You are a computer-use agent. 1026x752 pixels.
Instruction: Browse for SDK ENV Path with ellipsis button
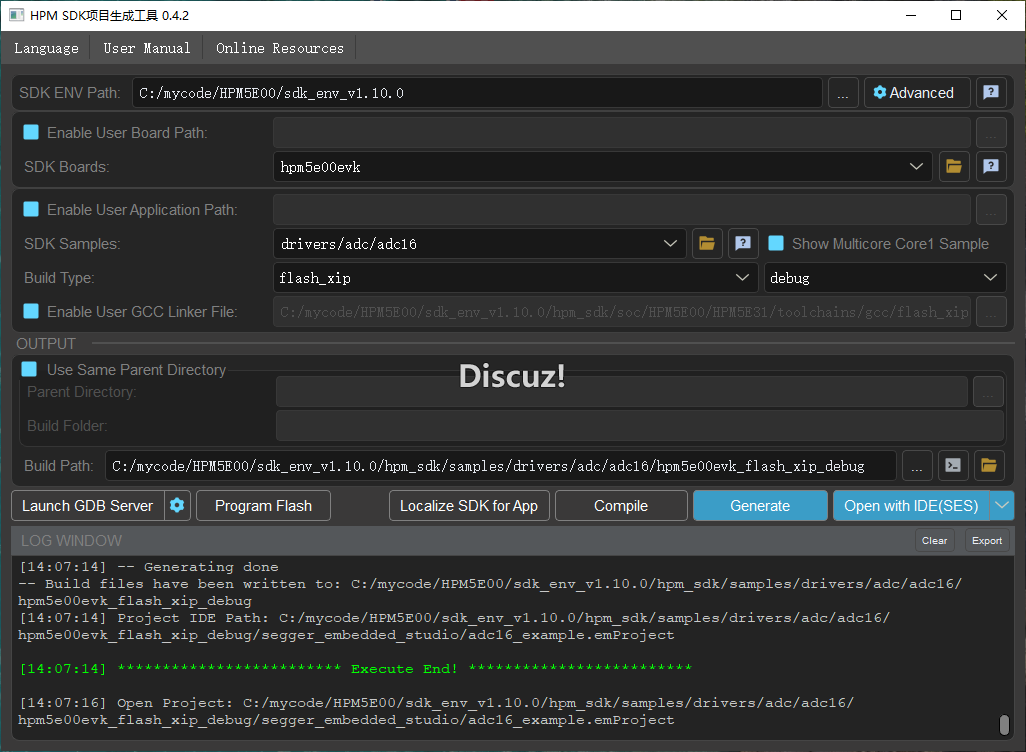click(x=842, y=93)
